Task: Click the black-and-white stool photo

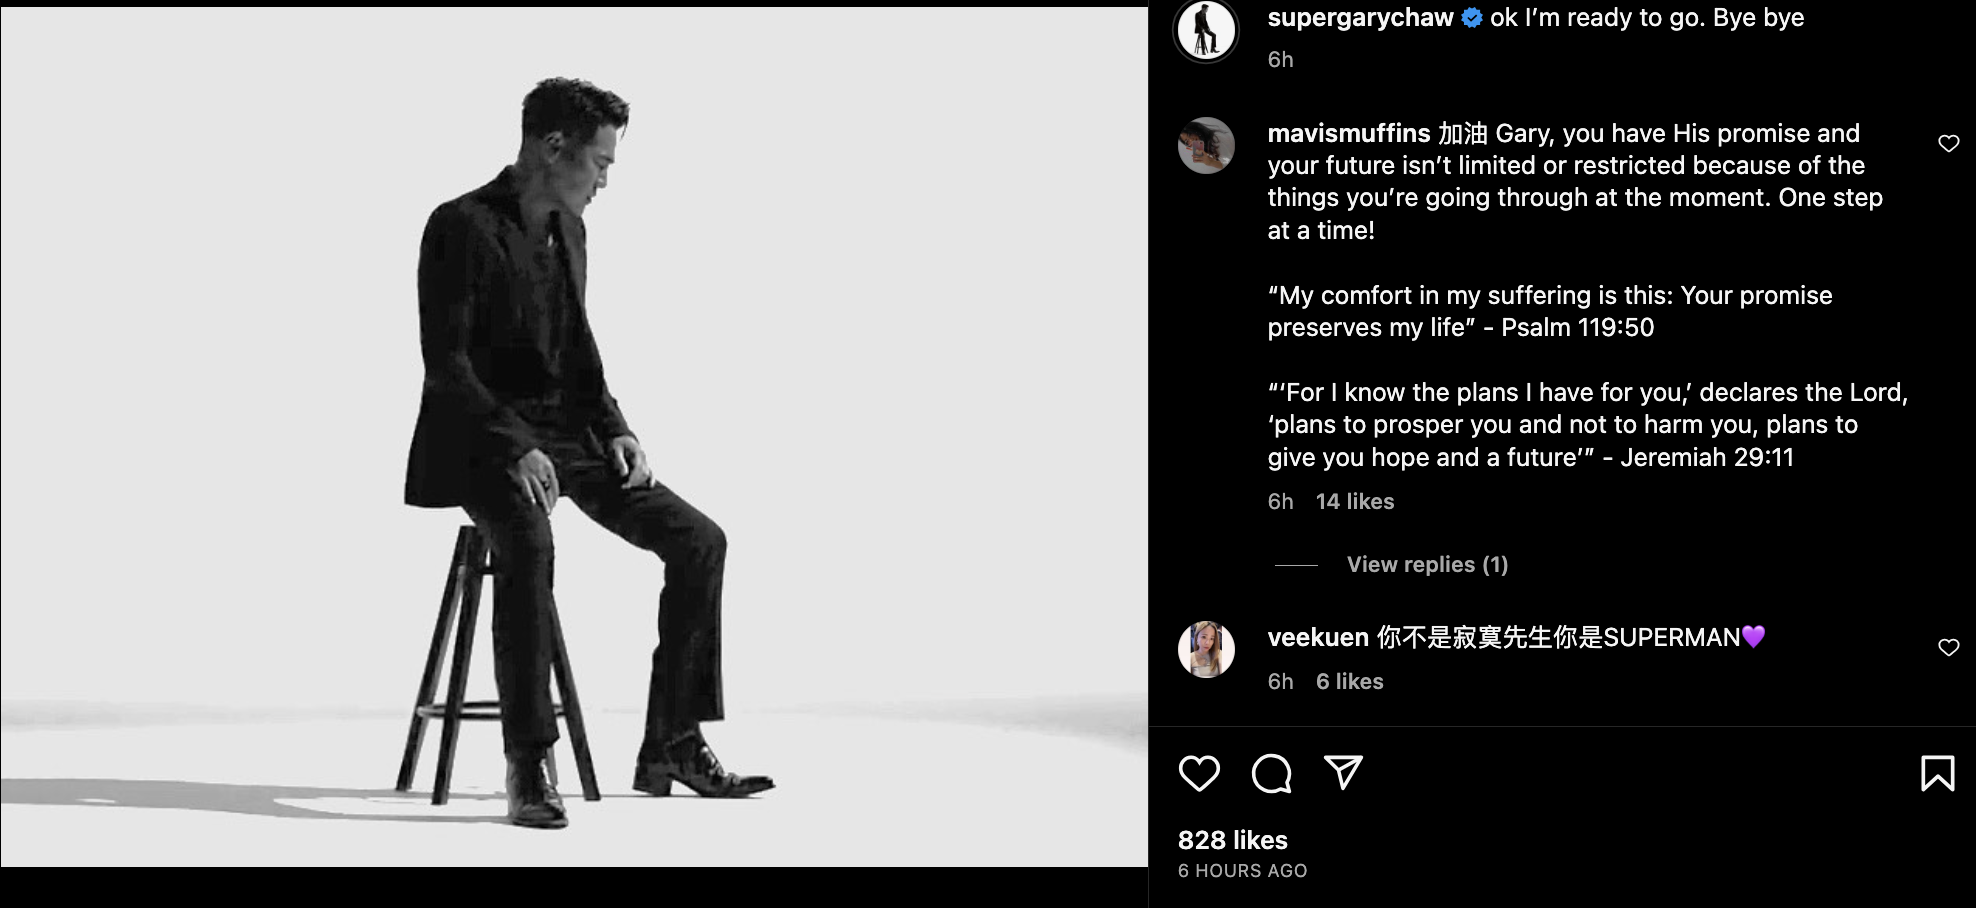Action: 574,436
